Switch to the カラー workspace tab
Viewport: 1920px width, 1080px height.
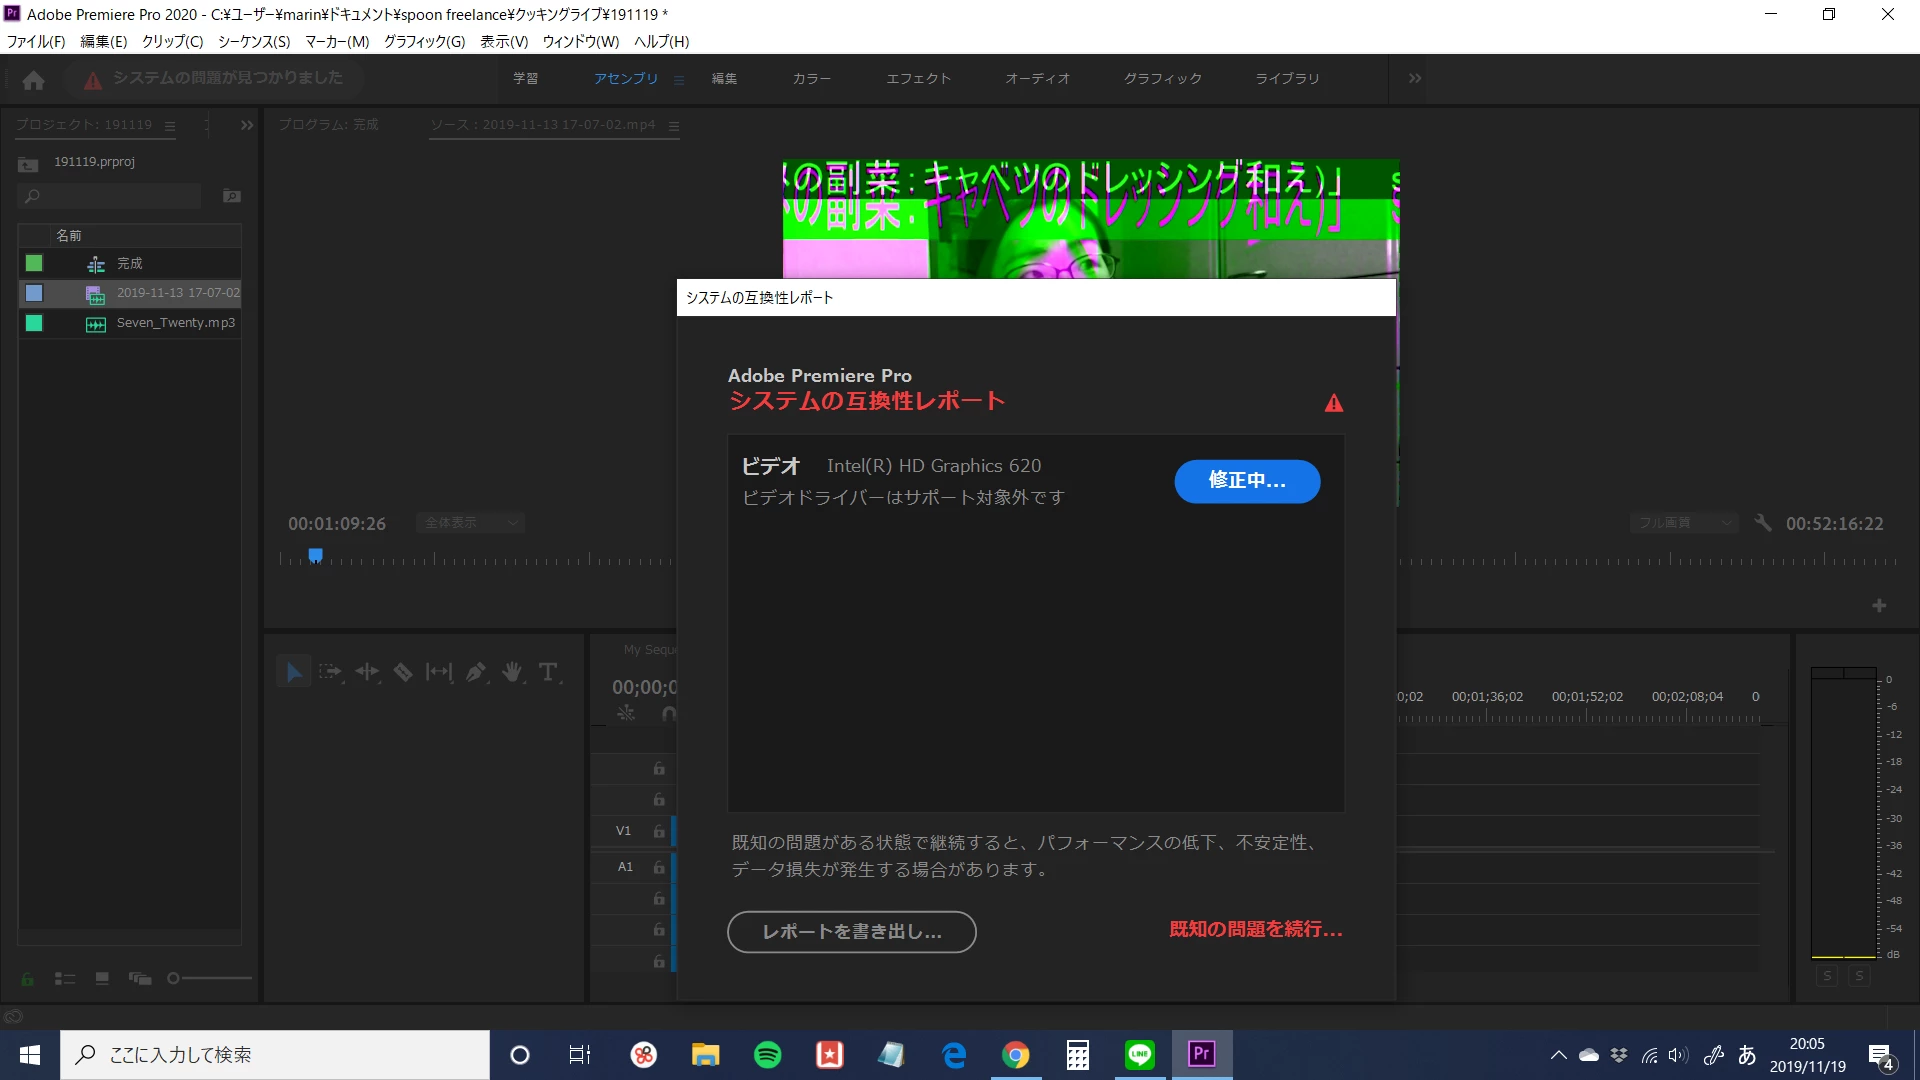pos(811,79)
